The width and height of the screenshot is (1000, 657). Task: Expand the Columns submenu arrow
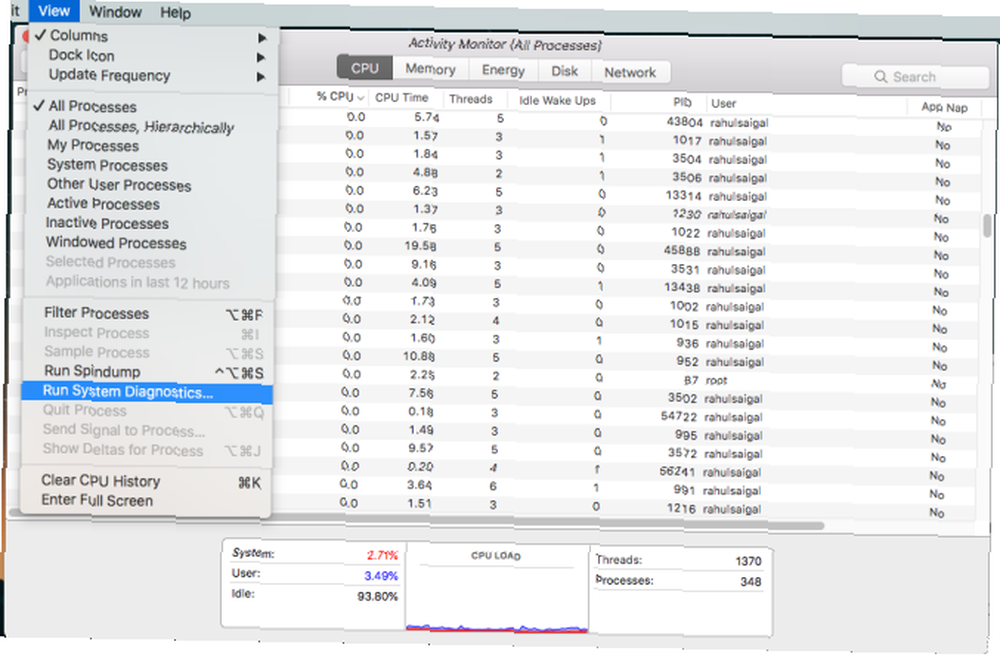click(261, 38)
